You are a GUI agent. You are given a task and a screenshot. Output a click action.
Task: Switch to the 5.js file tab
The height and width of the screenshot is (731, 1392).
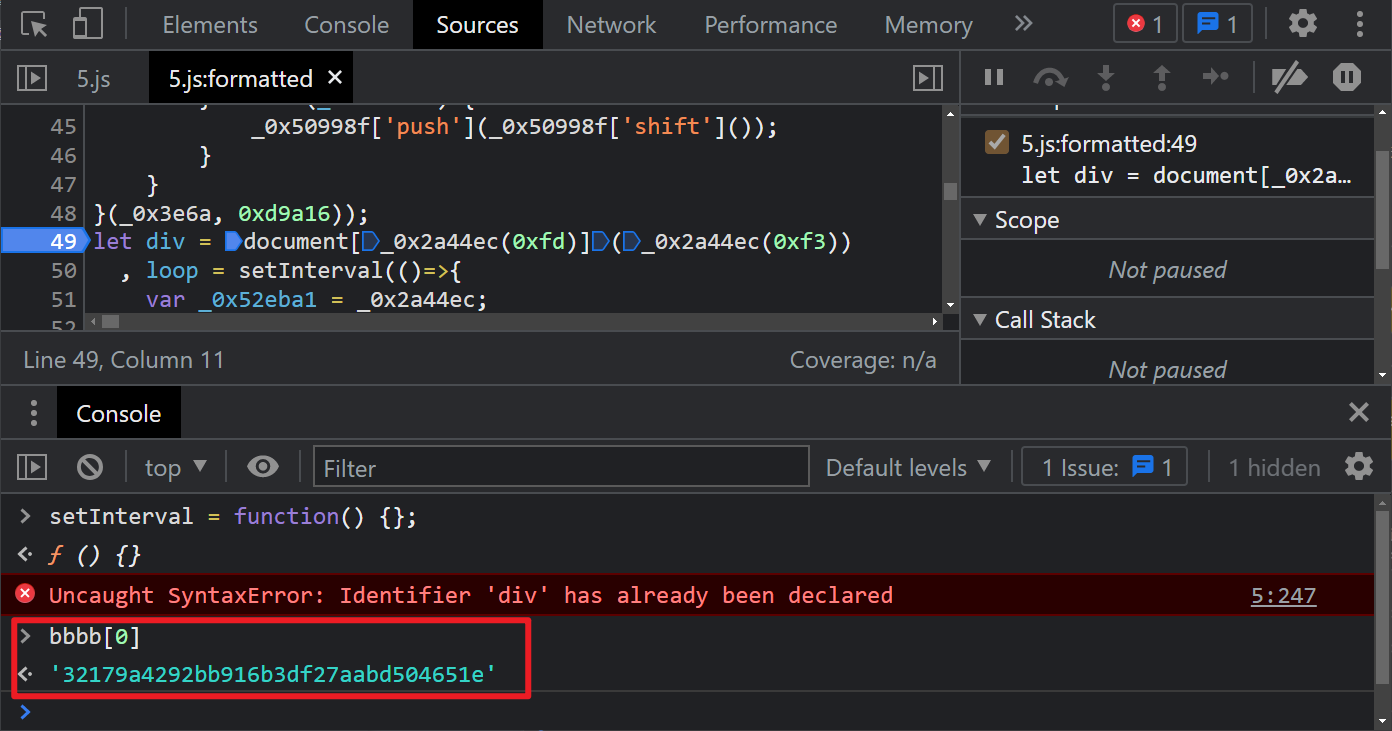coord(94,79)
